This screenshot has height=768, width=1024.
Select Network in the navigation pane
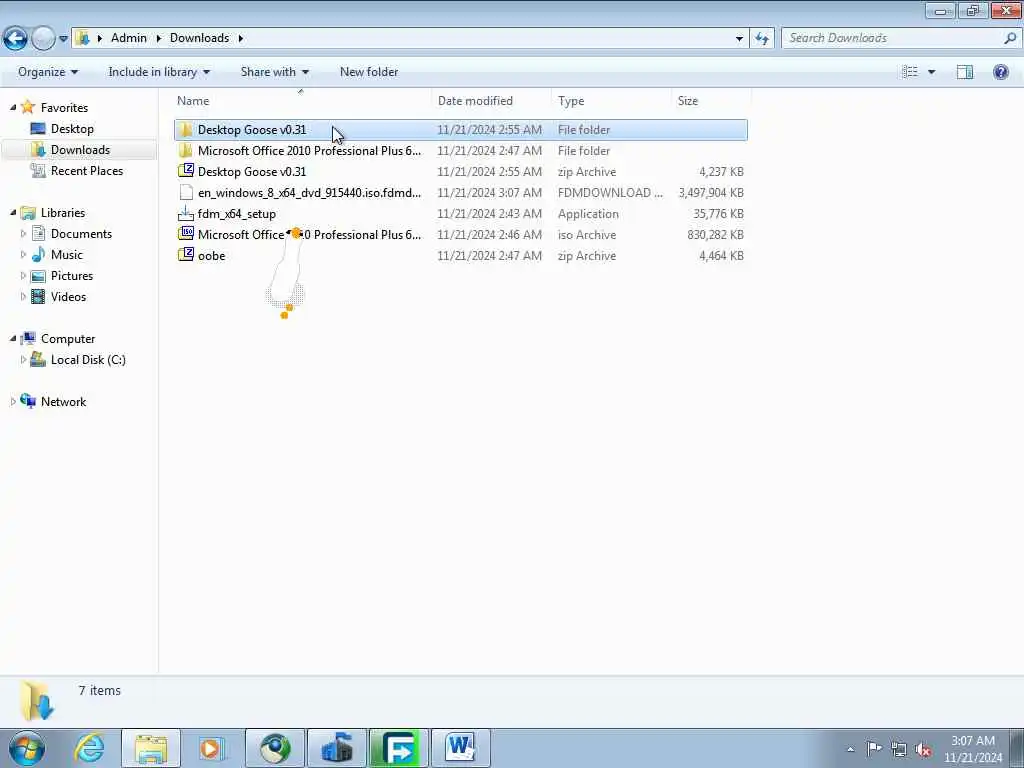point(63,402)
